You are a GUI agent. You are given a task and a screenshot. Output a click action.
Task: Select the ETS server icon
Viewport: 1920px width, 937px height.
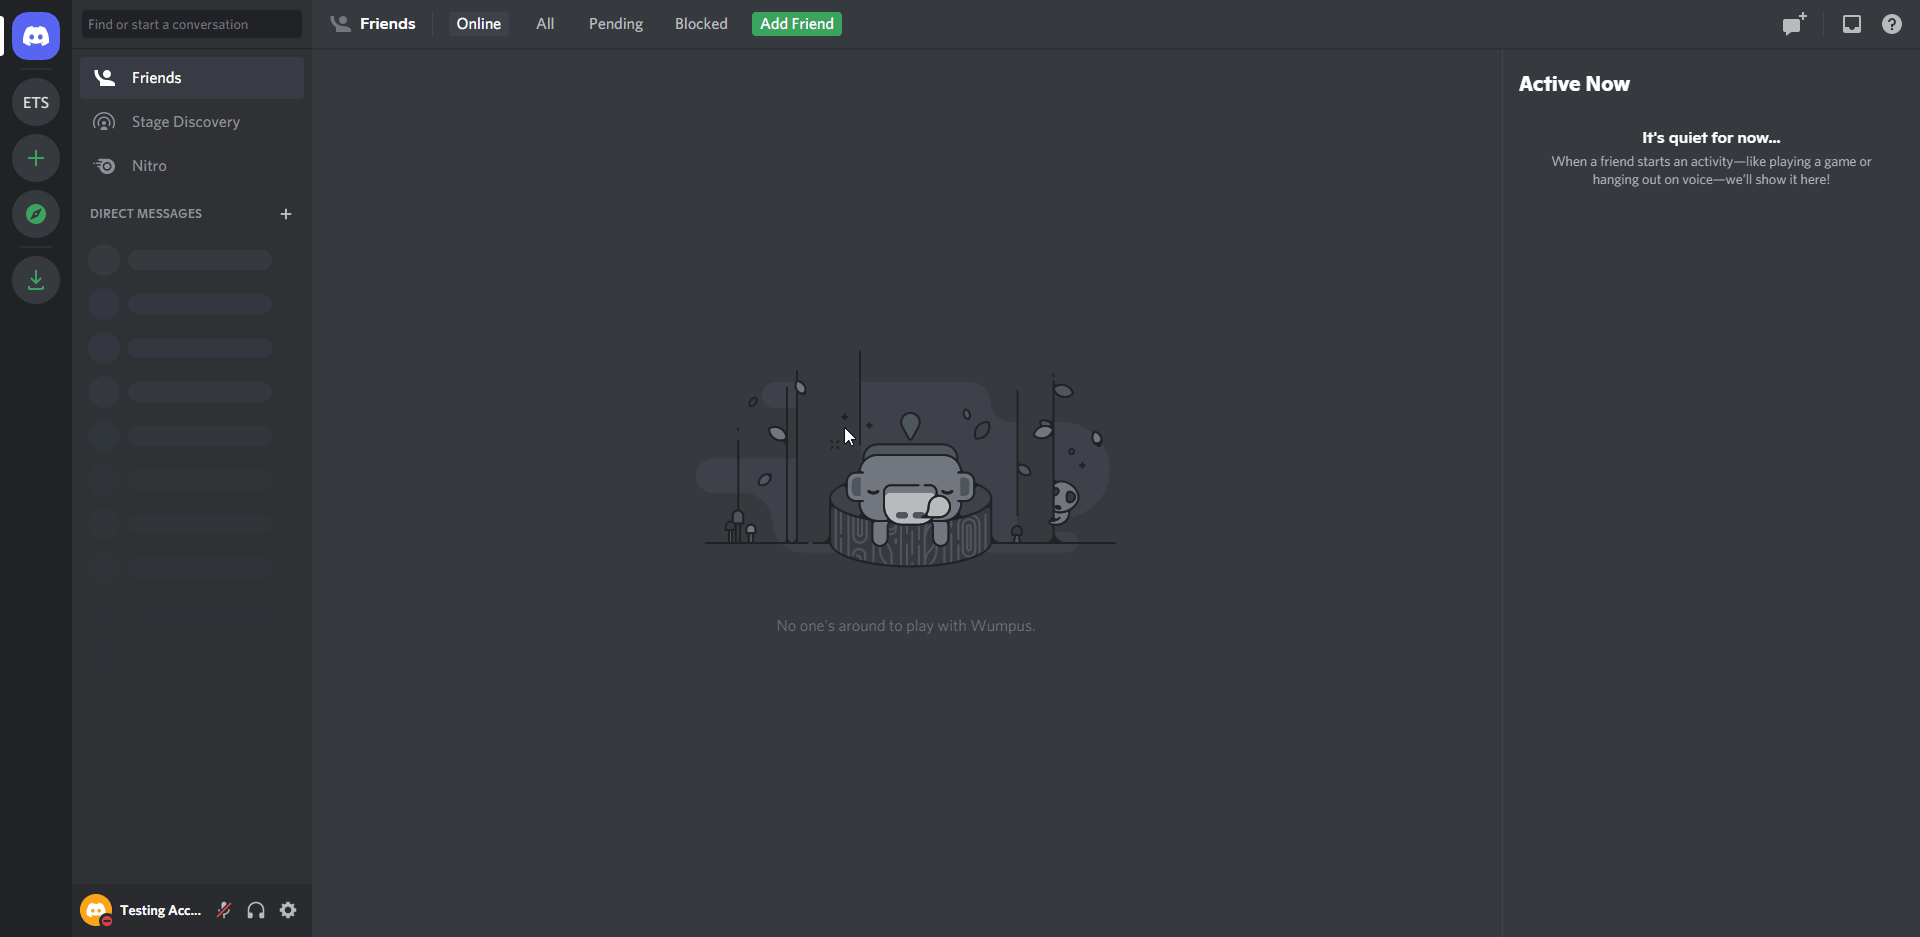click(35, 101)
